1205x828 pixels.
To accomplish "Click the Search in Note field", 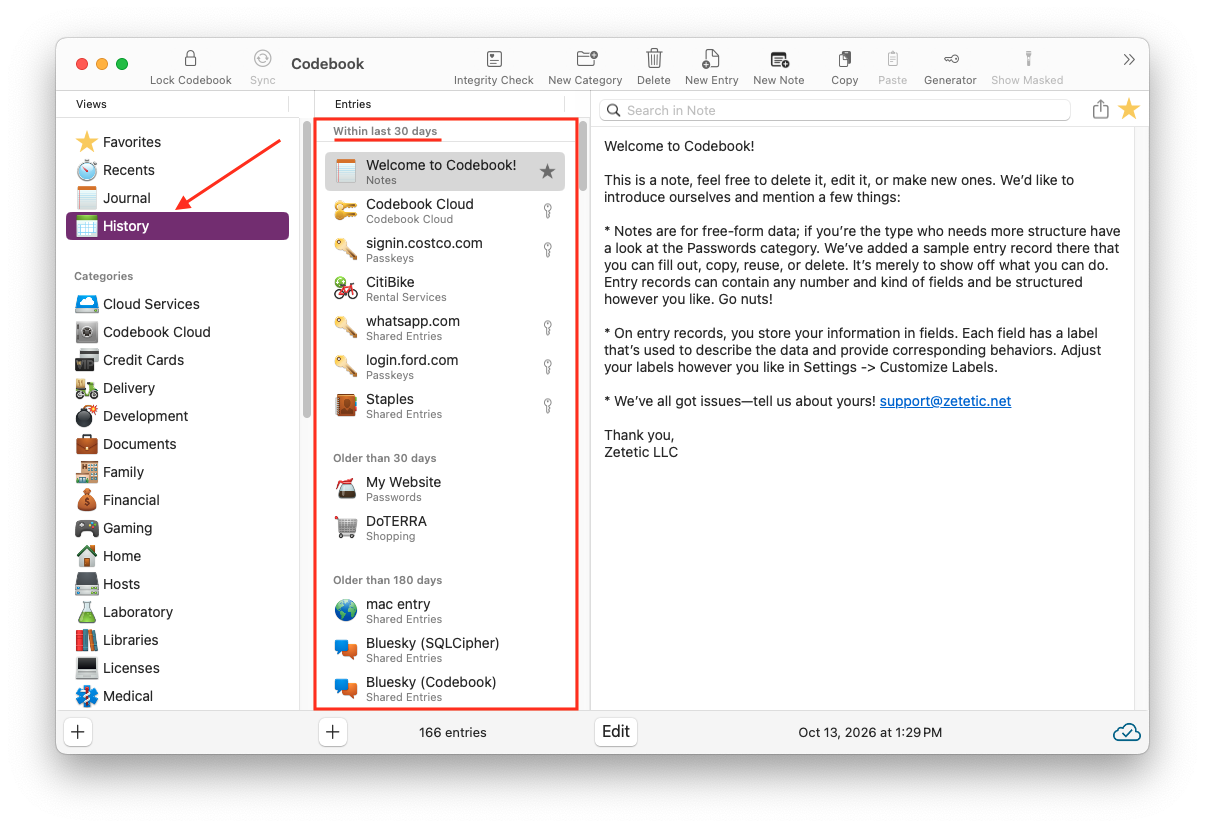I will 835,110.
